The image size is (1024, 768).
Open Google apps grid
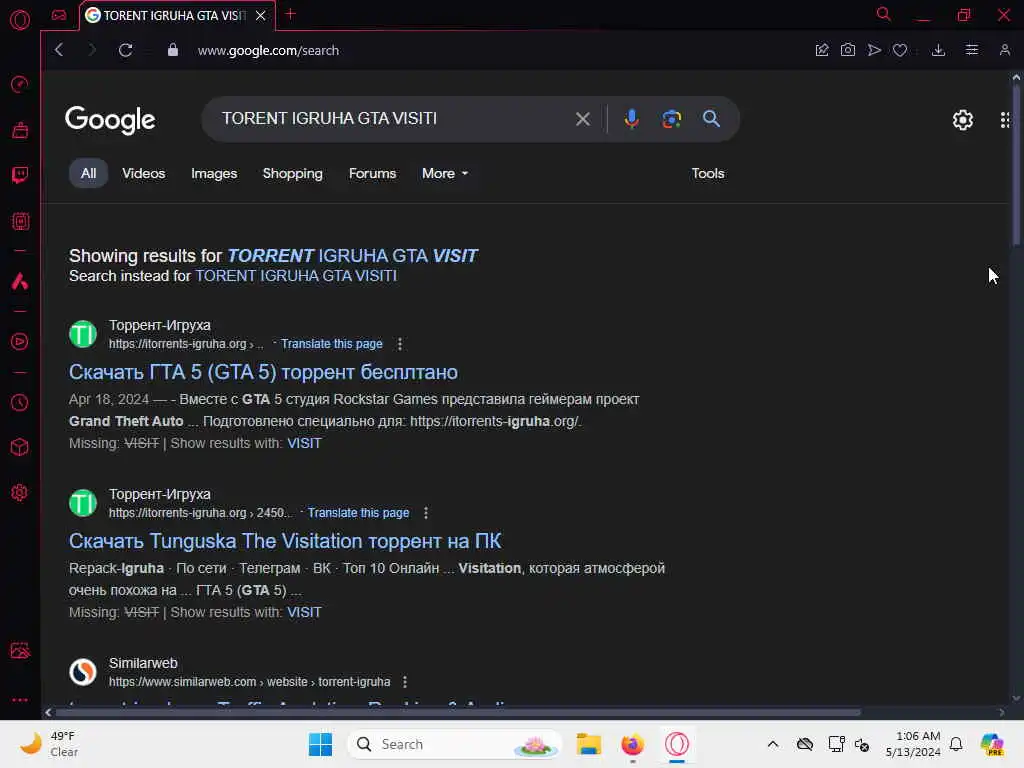(x=1006, y=120)
